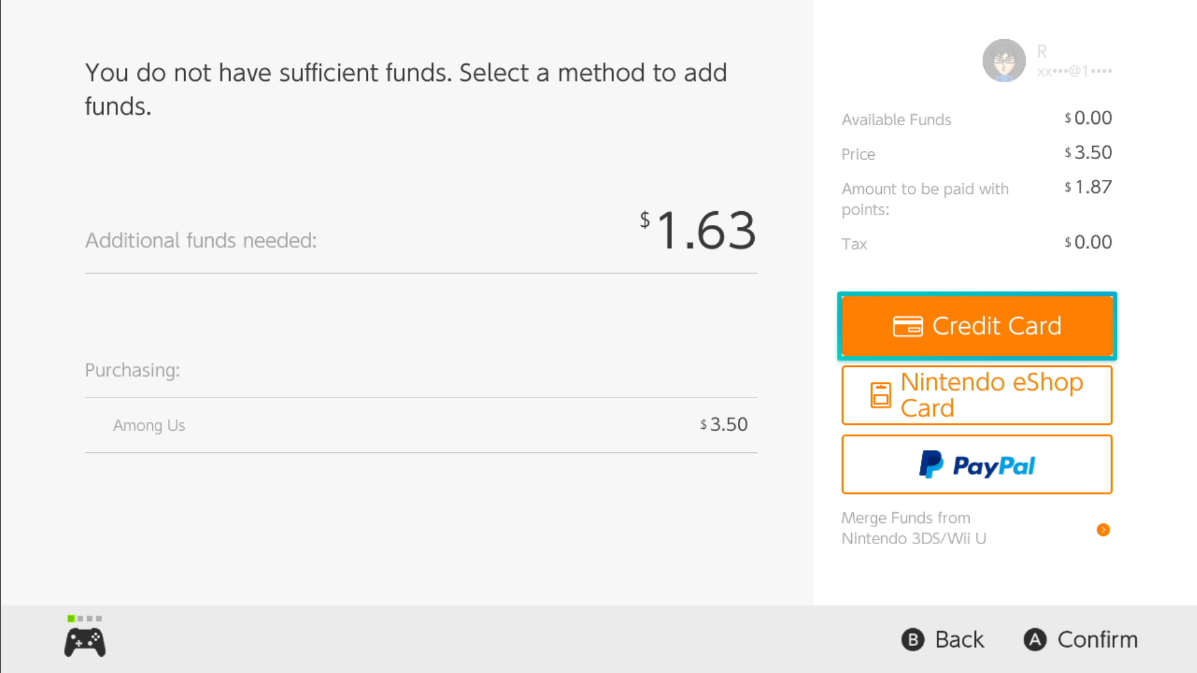Select the Nintendo eShop Card option
The width and height of the screenshot is (1197, 673).
coord(977,395)
